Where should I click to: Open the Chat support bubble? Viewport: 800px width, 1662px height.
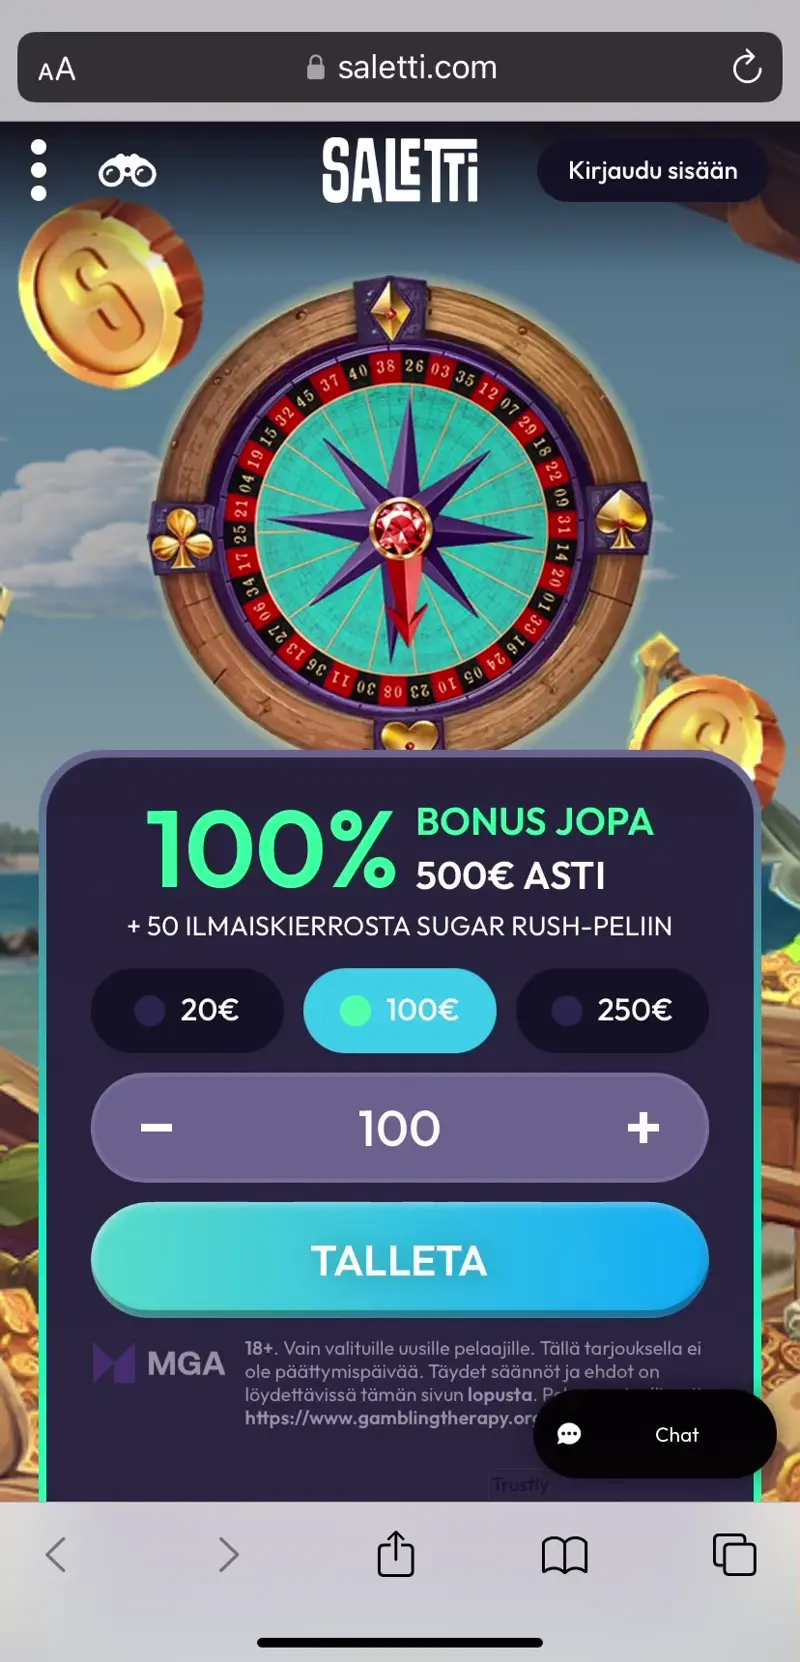(x=655, y=1434)
